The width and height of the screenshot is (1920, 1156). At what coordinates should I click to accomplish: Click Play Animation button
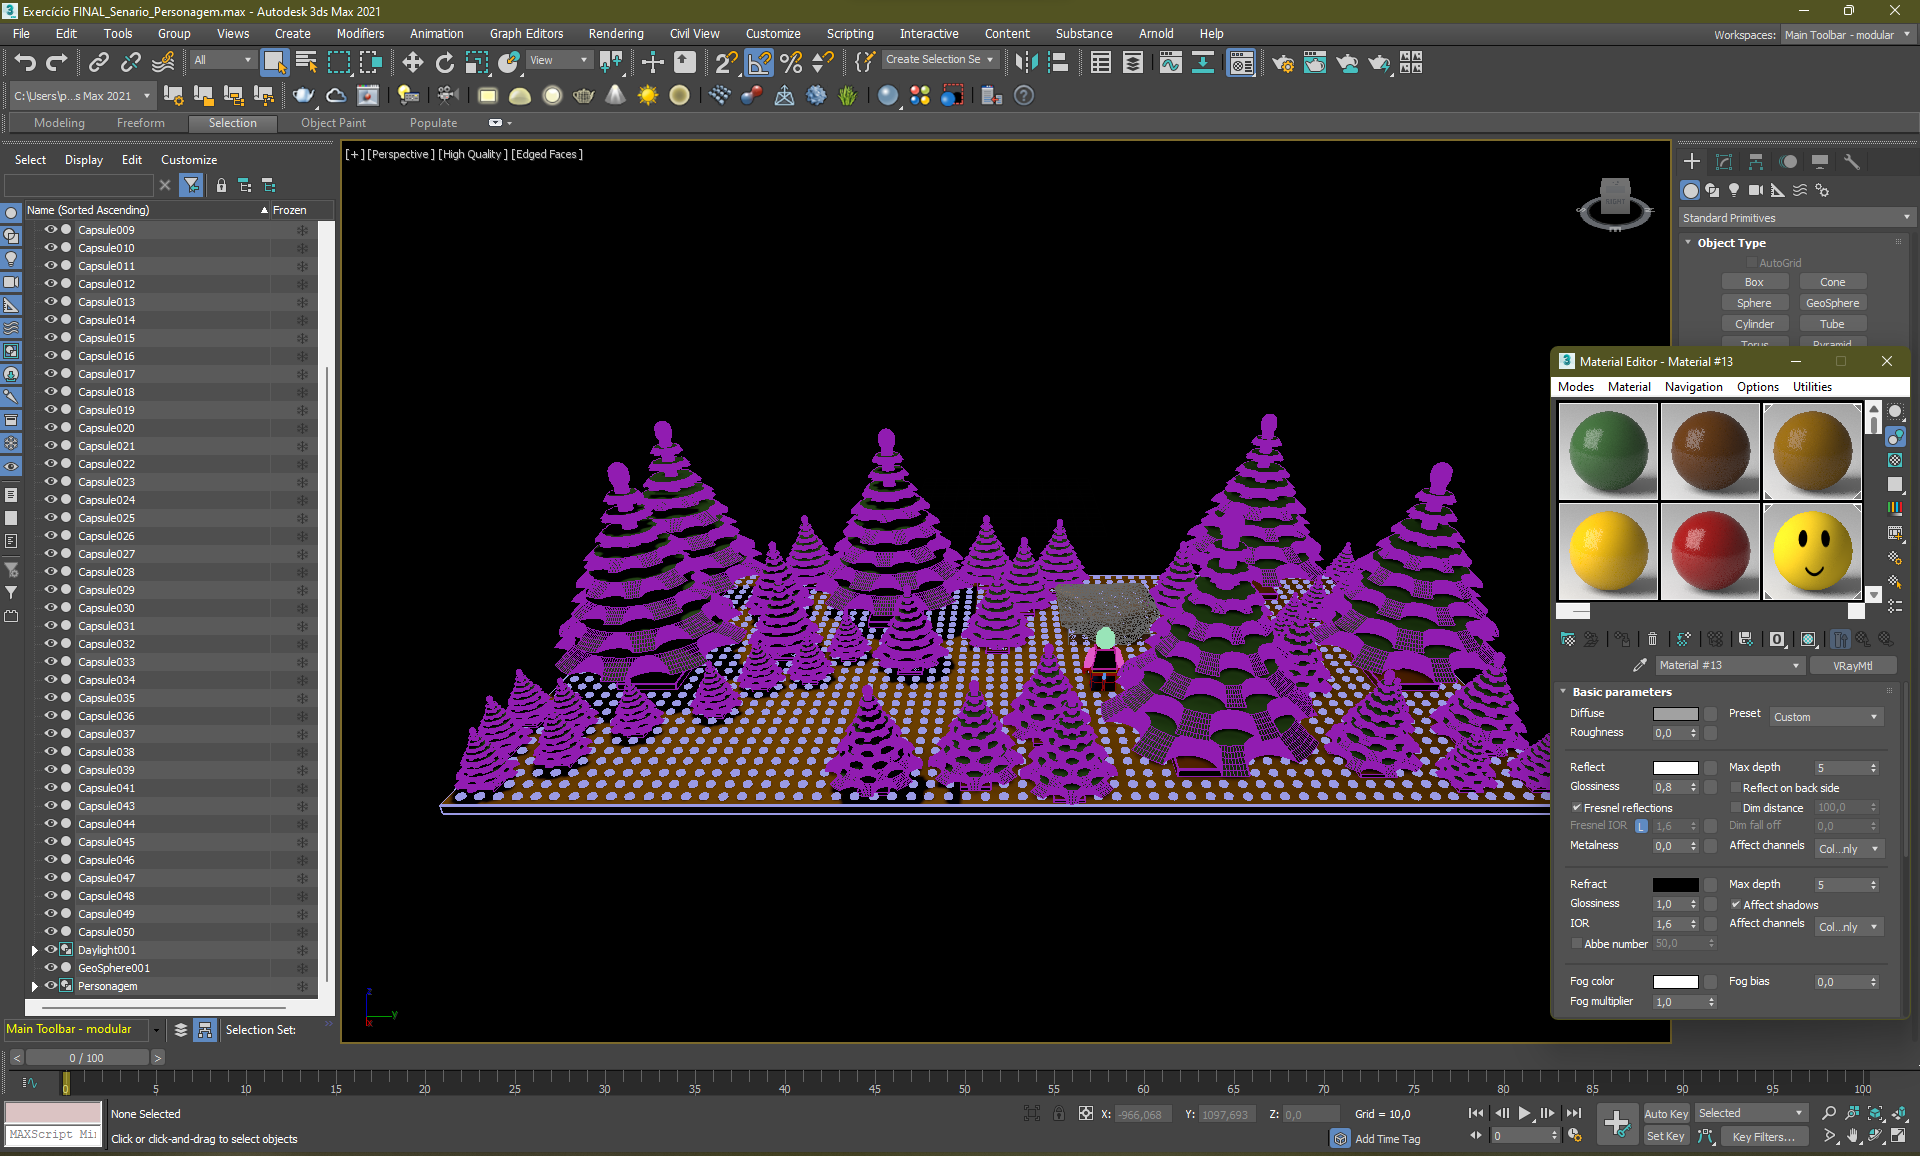point(1524,1113)
